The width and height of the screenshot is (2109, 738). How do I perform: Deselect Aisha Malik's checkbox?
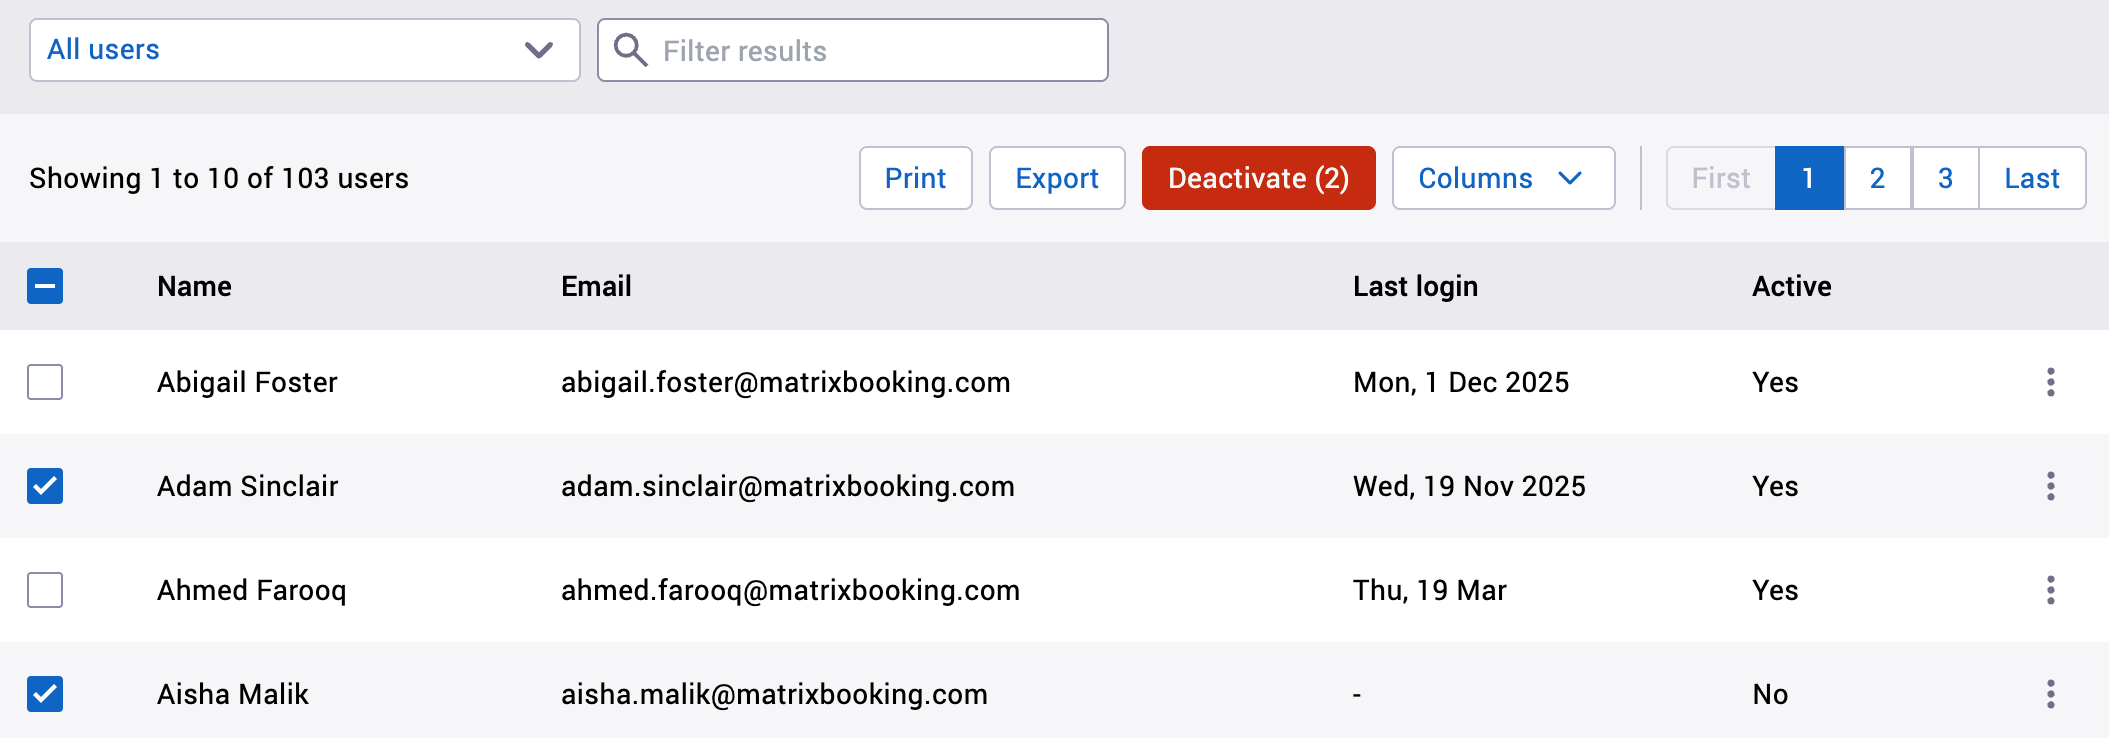tap(46, 694)
